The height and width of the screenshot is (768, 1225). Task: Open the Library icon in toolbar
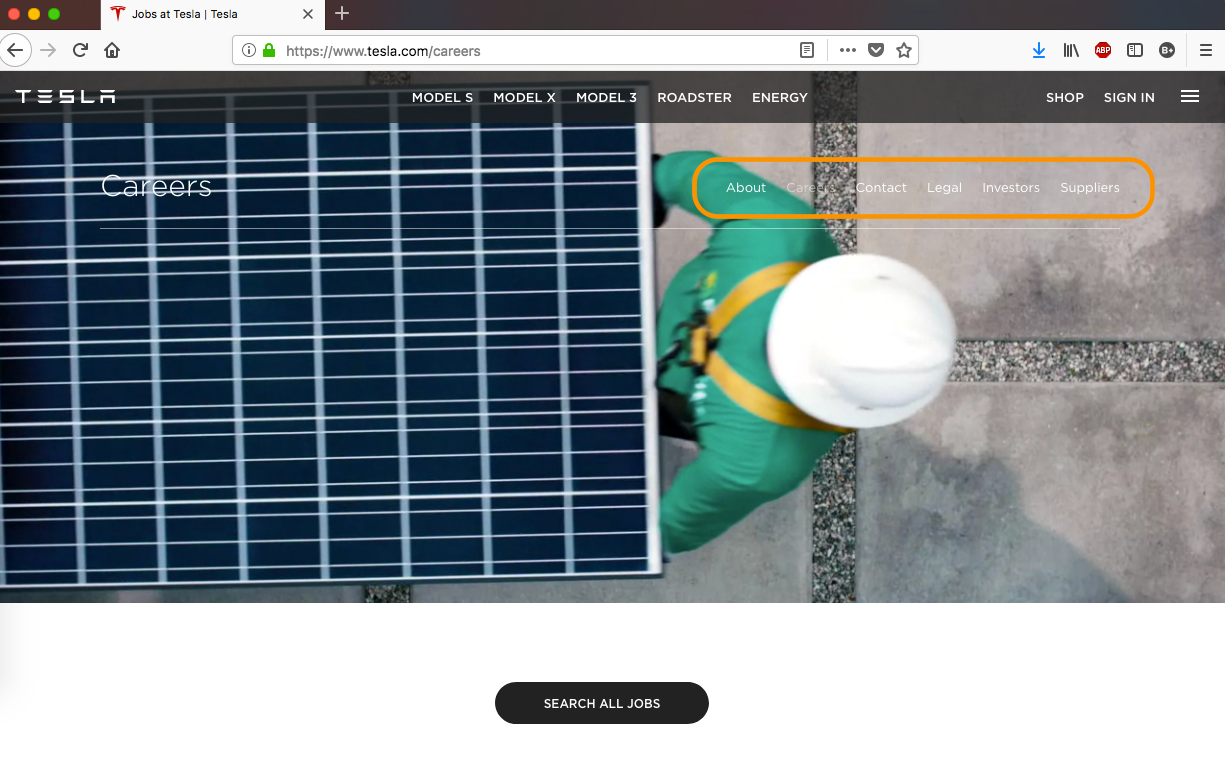pos(1071,50)
